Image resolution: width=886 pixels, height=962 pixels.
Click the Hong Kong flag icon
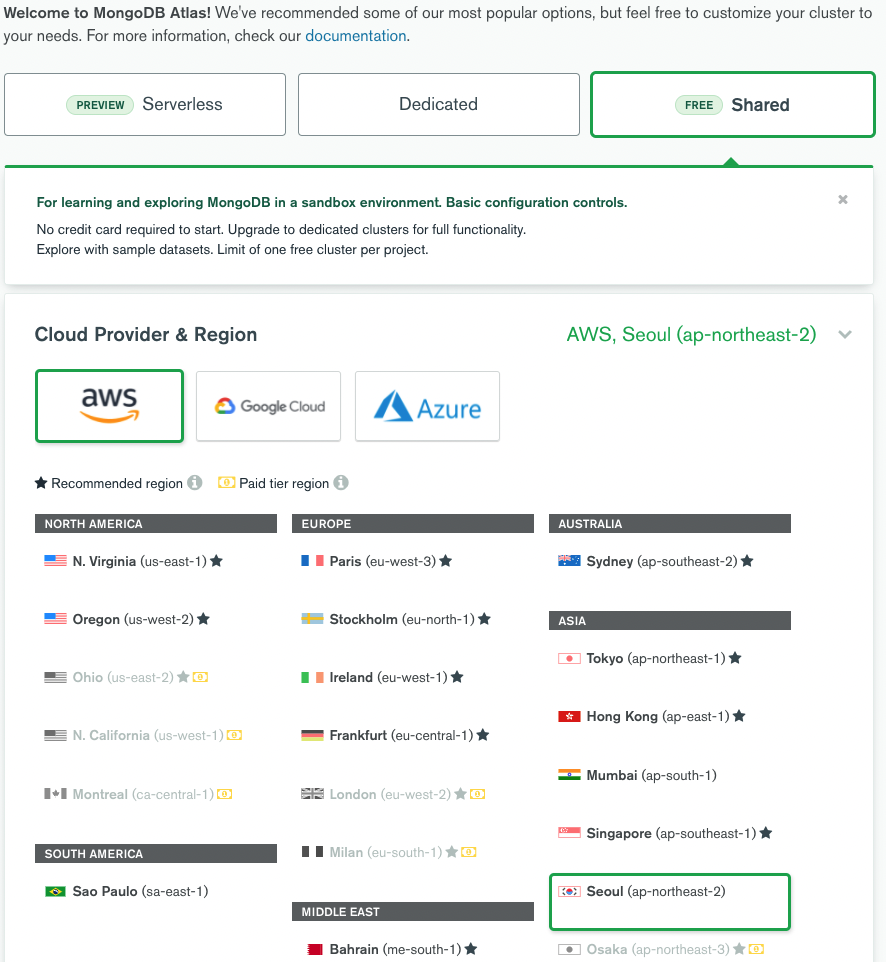click(x=569, y=716)
